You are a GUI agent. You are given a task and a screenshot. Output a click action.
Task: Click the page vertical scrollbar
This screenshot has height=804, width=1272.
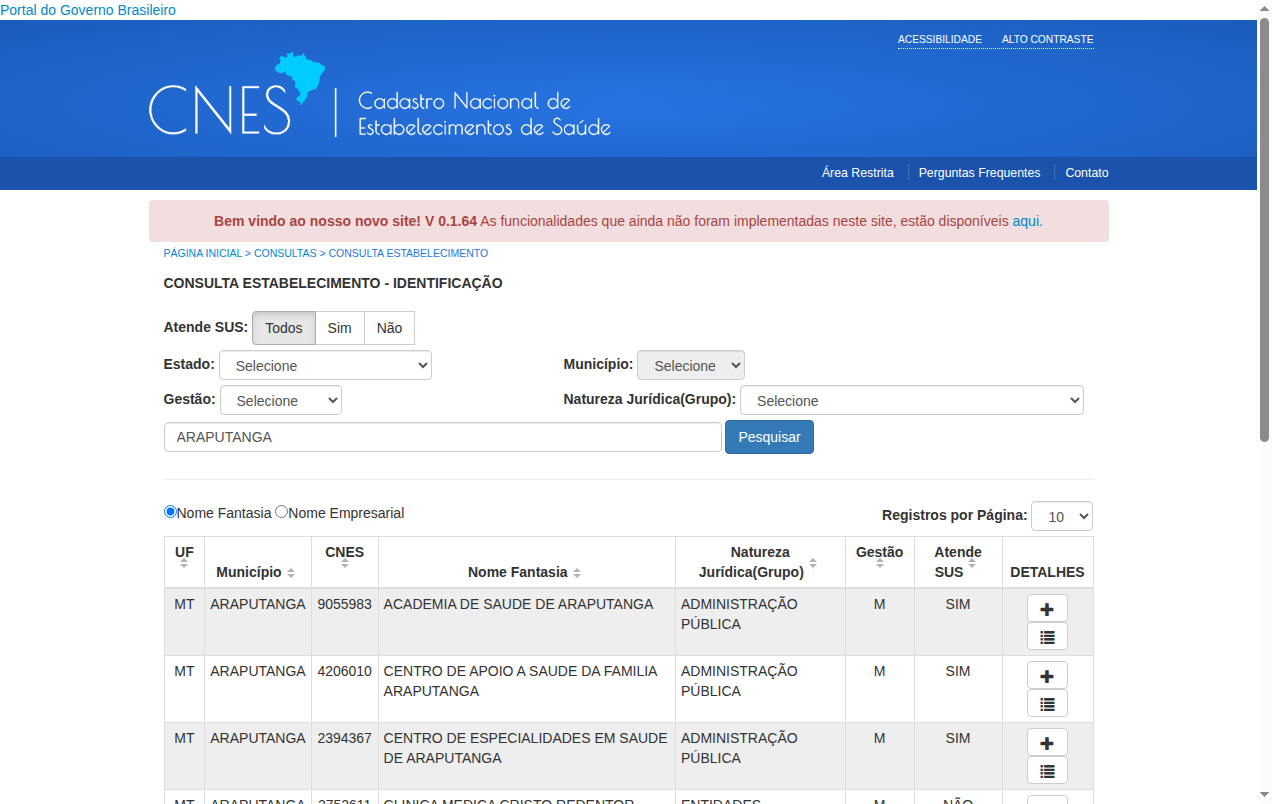pyautogui.click(x=1264, y=230)
